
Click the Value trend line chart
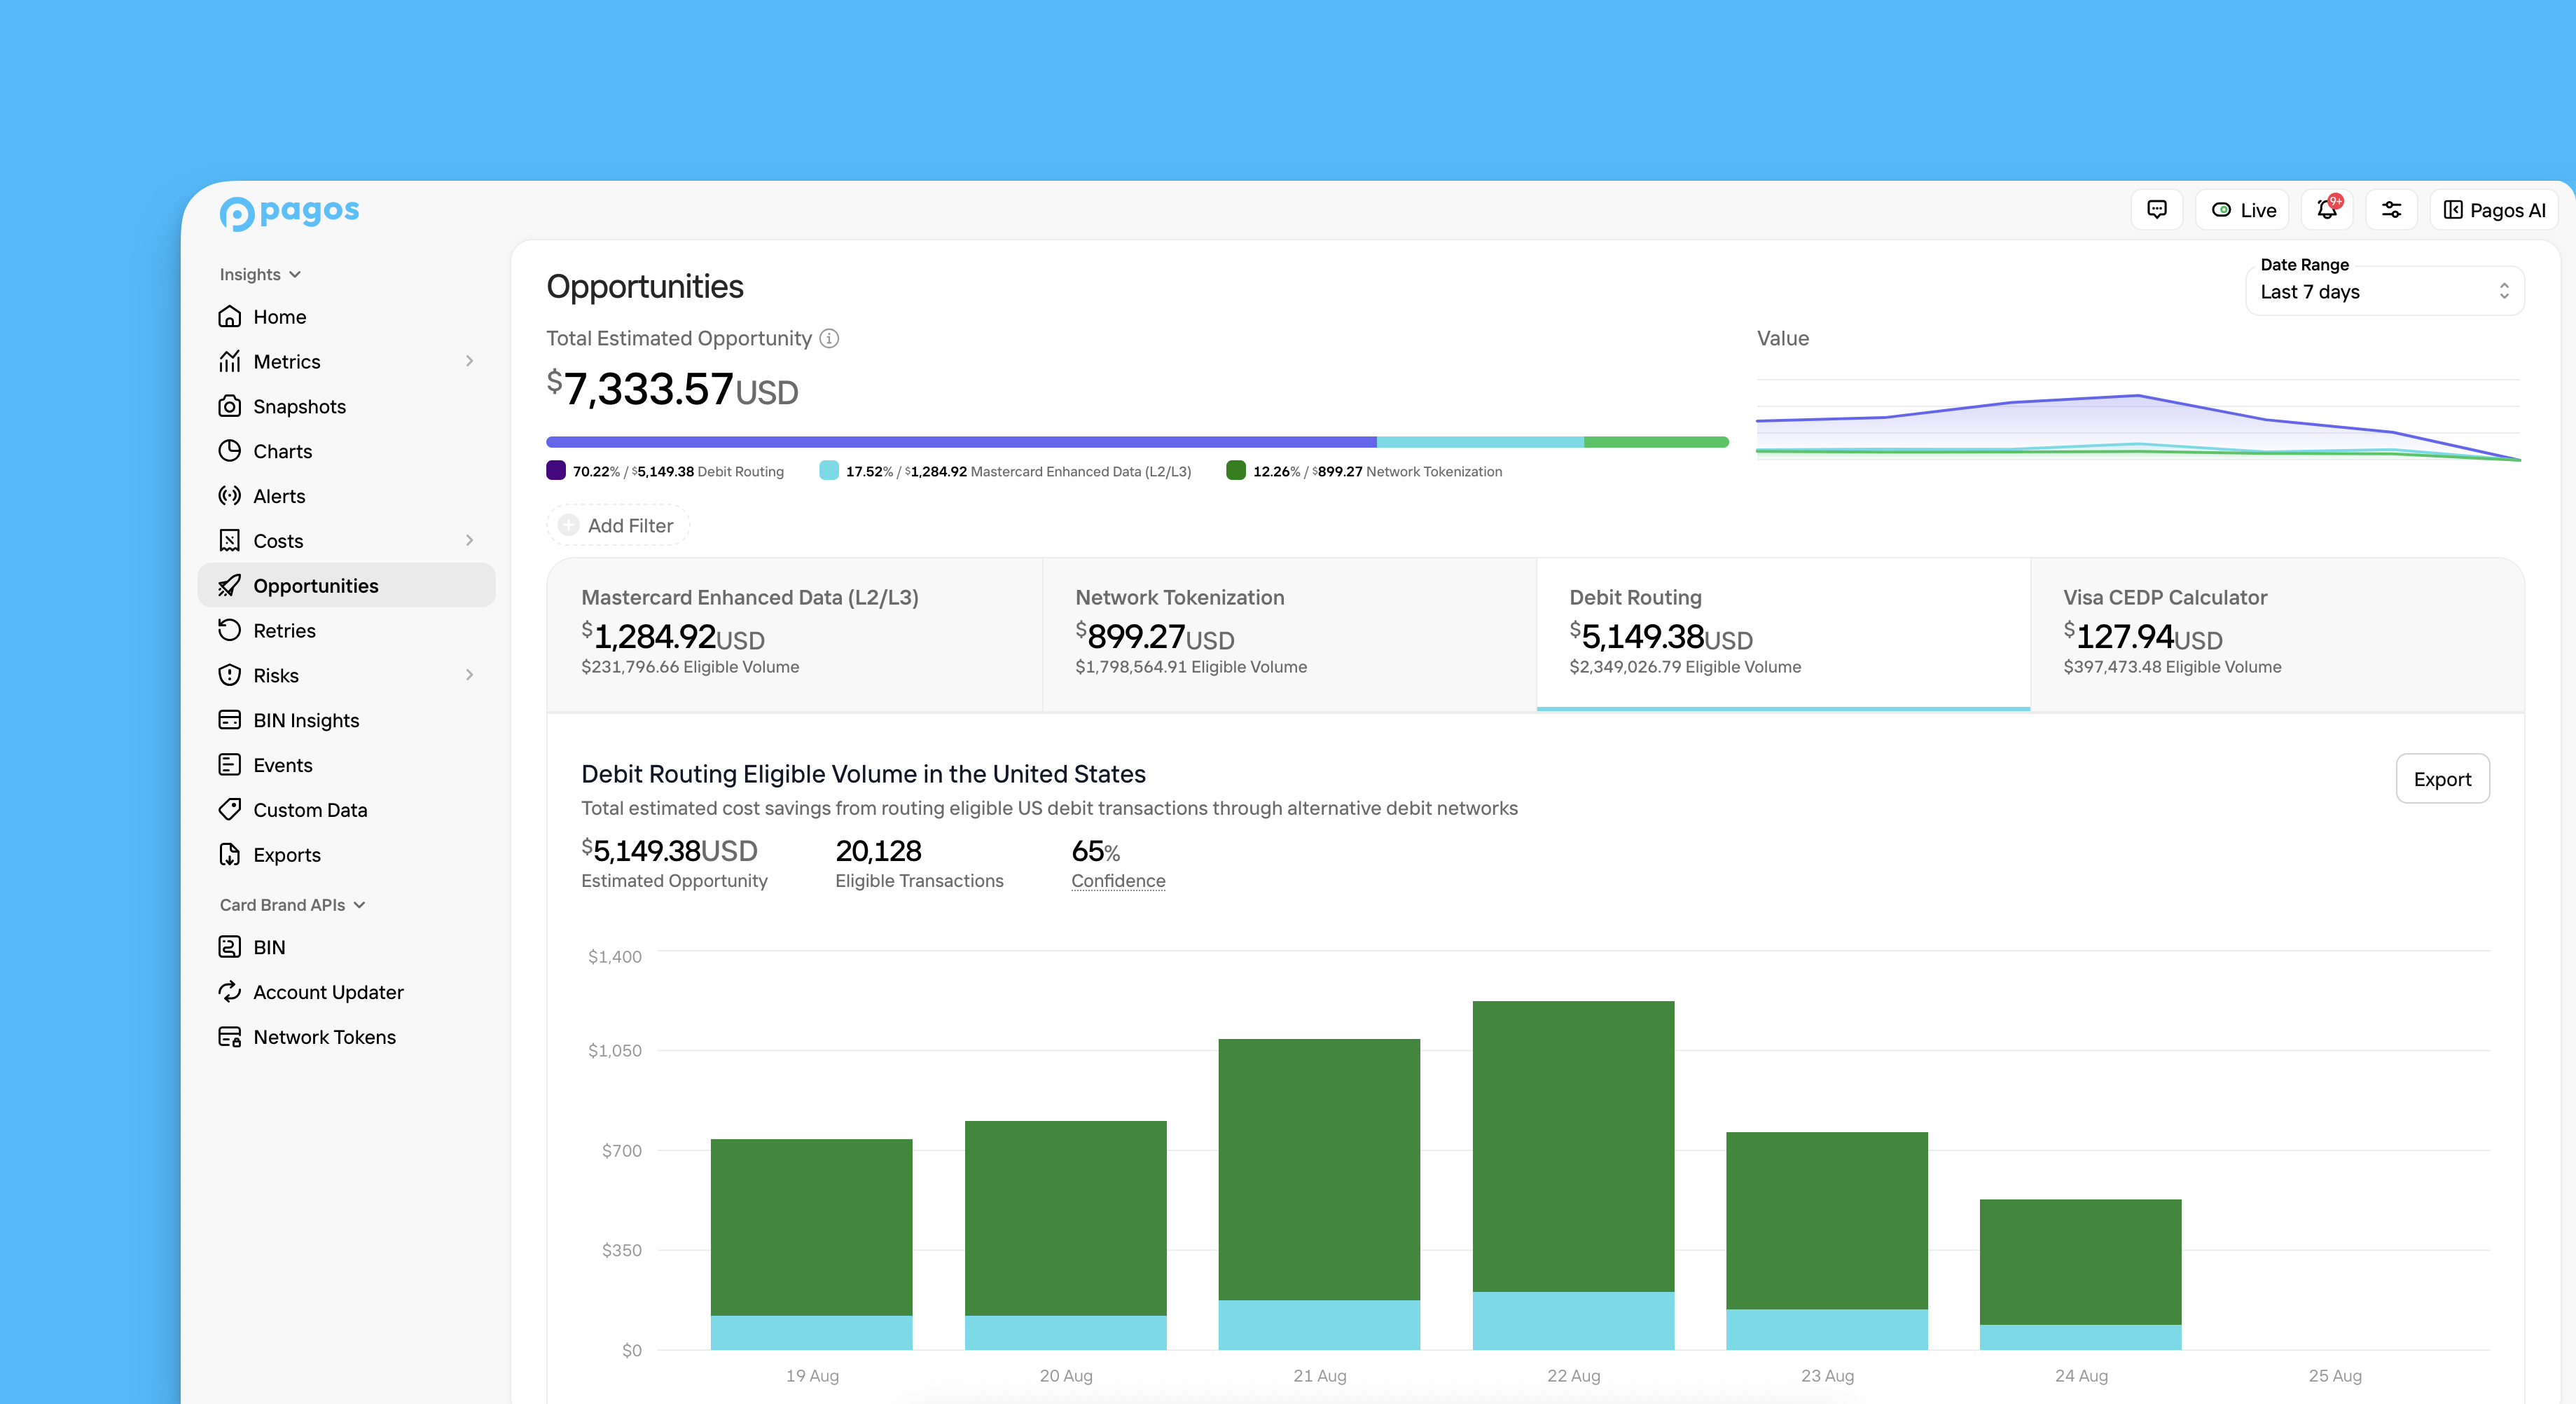(x=2138, y=420)
